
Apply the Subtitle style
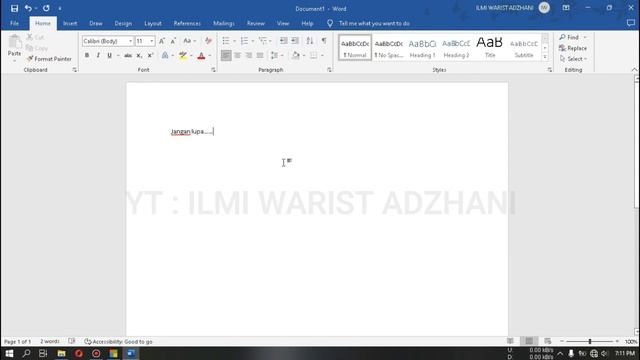(x=524, y=48)
